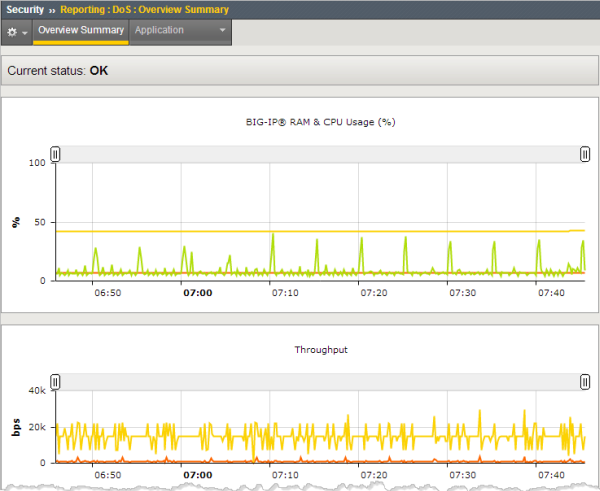This screenshot has width=600, height=491.
Task: Click right range handle on RAM & CPU chart
Action: (585, 154)
